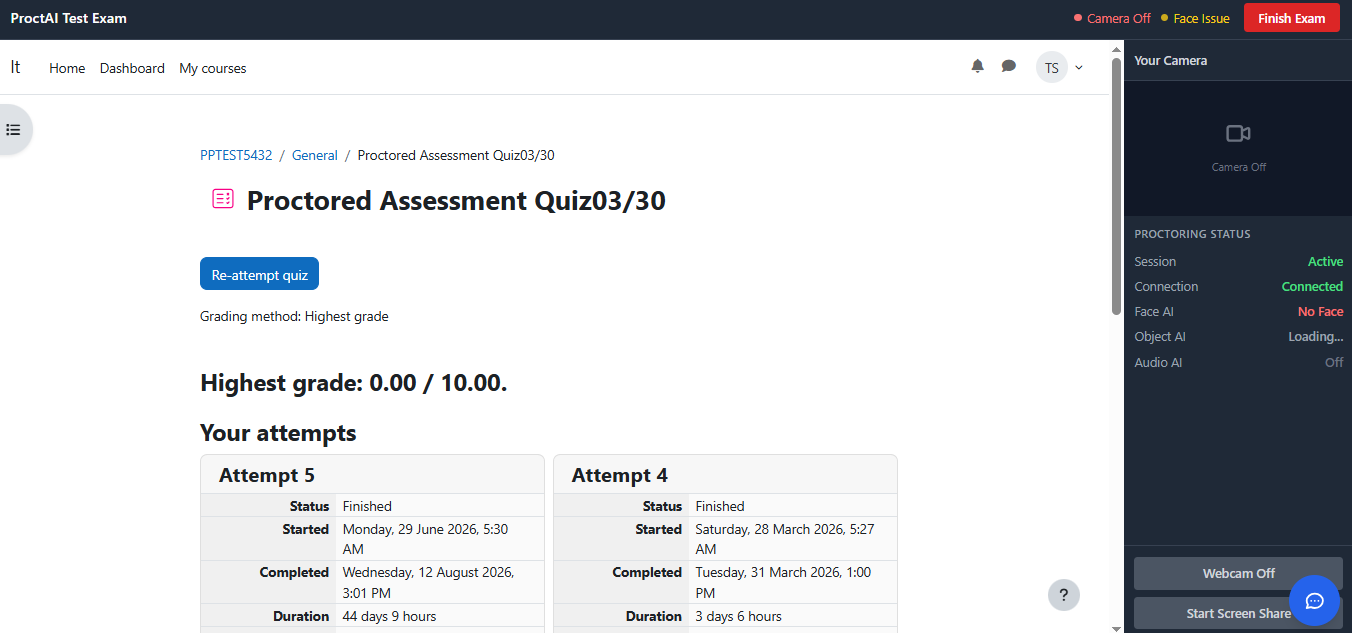Screen dimensions: 1352x633
Task: Click 'Grading method: Highest grade' text
Action: [294, 316]
